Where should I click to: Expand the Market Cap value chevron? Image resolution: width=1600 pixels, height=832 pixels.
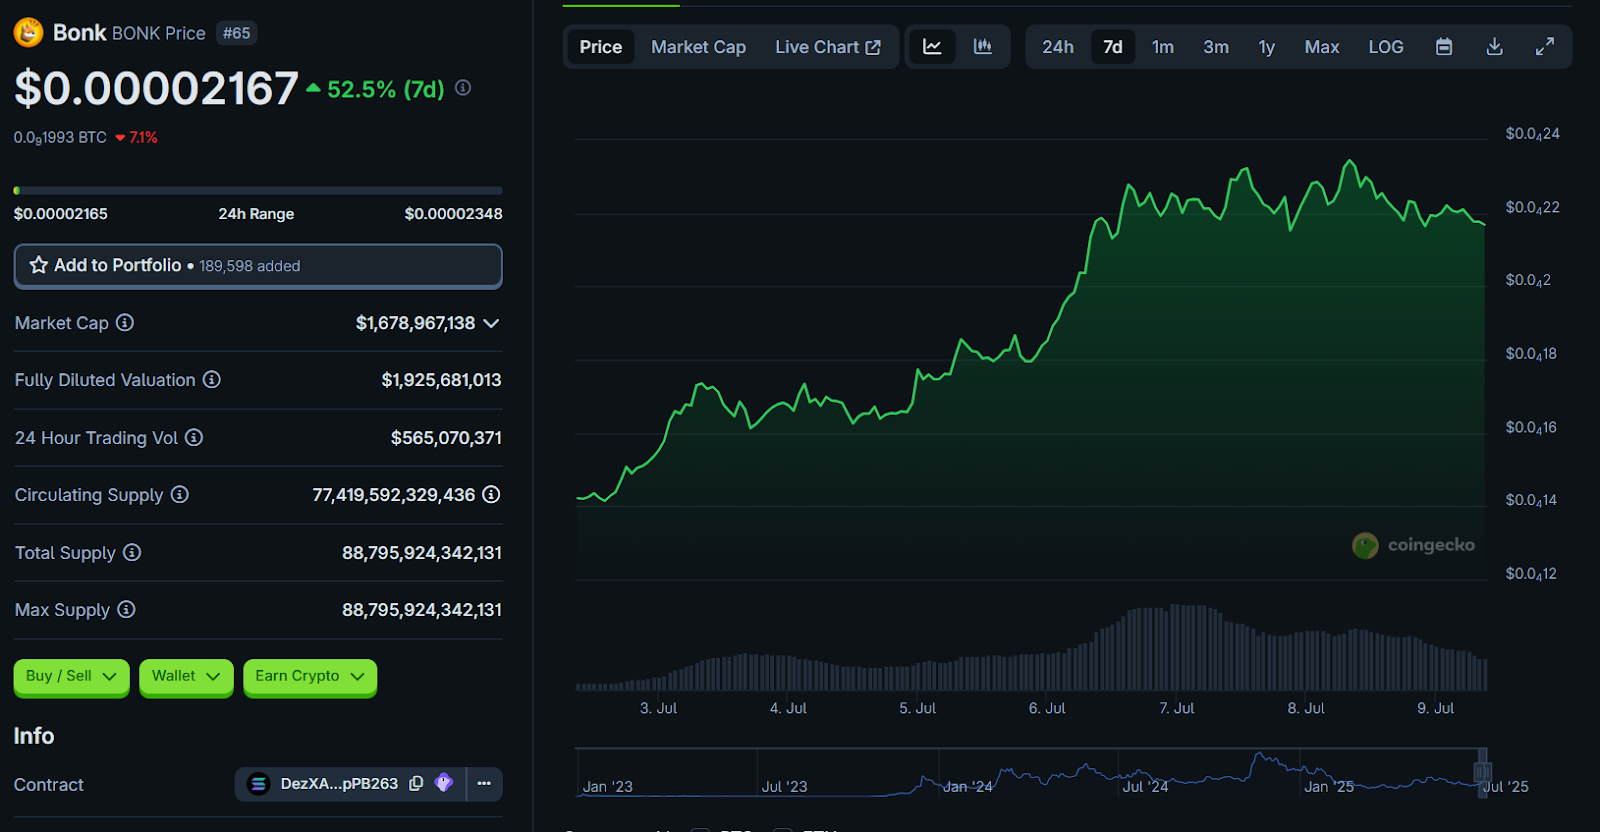point(491,323)
